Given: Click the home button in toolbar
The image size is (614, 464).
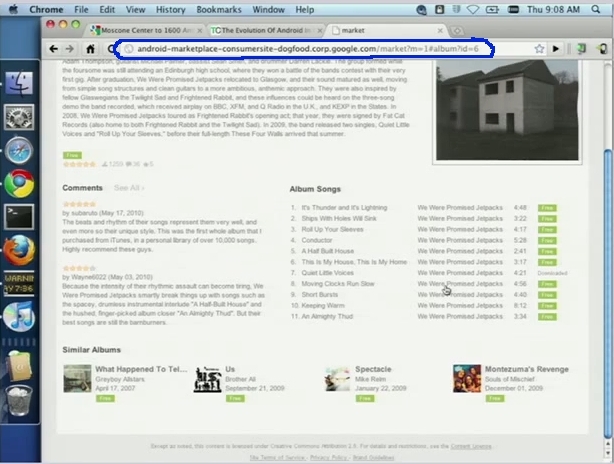Looking at the screenshot, I should pyautogui.click(x=90, y=49).
